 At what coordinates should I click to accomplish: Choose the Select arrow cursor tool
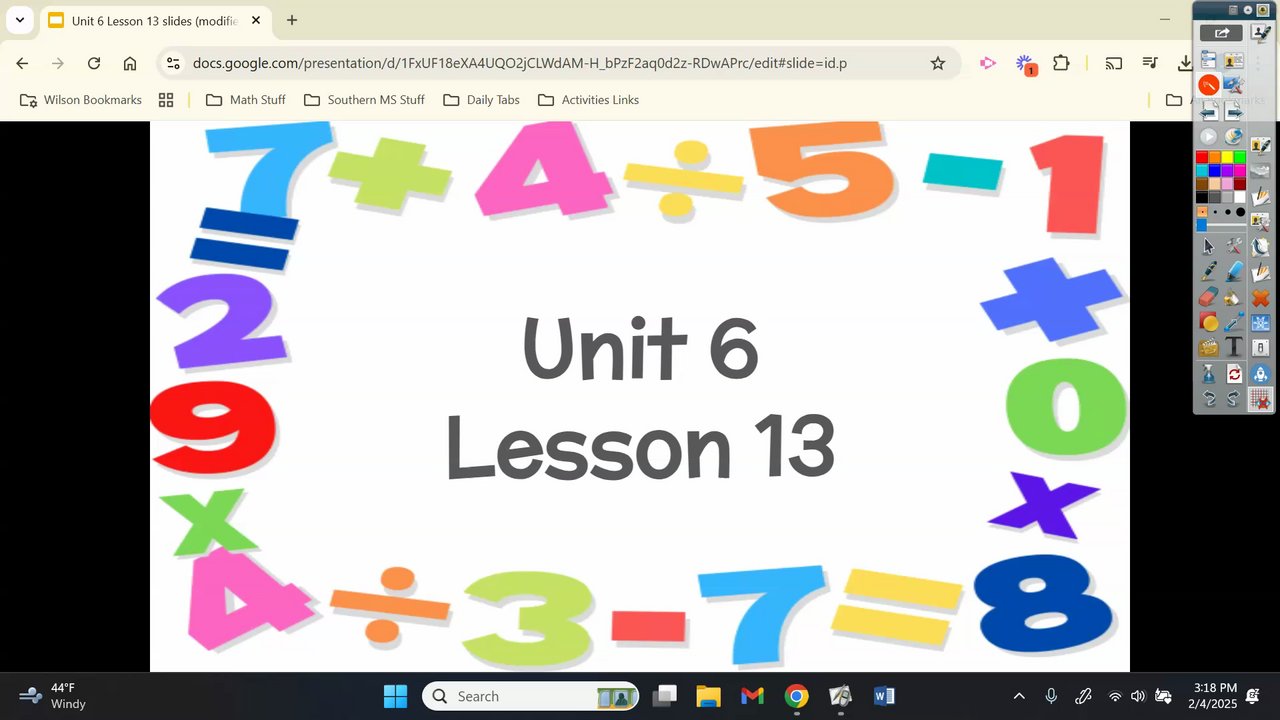(1208, 246)
